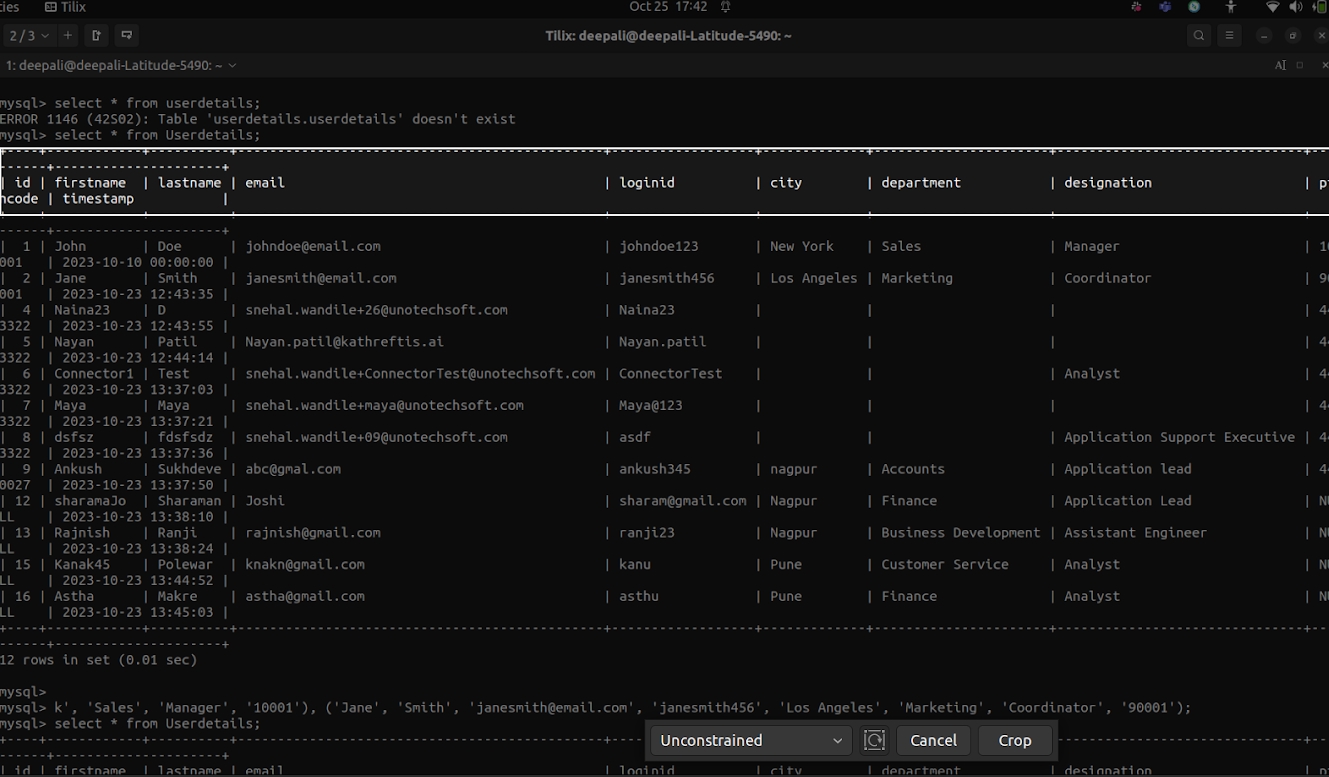Open the accessibility menu in top bar
1329x777 pixels.
pos(1231,7)
